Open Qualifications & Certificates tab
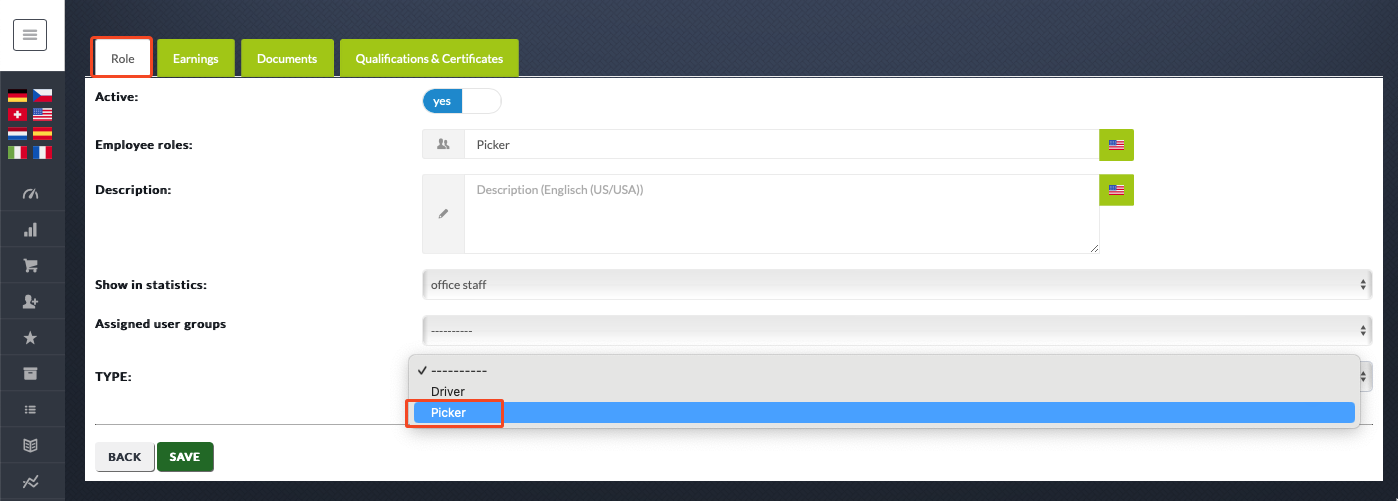 429,58
